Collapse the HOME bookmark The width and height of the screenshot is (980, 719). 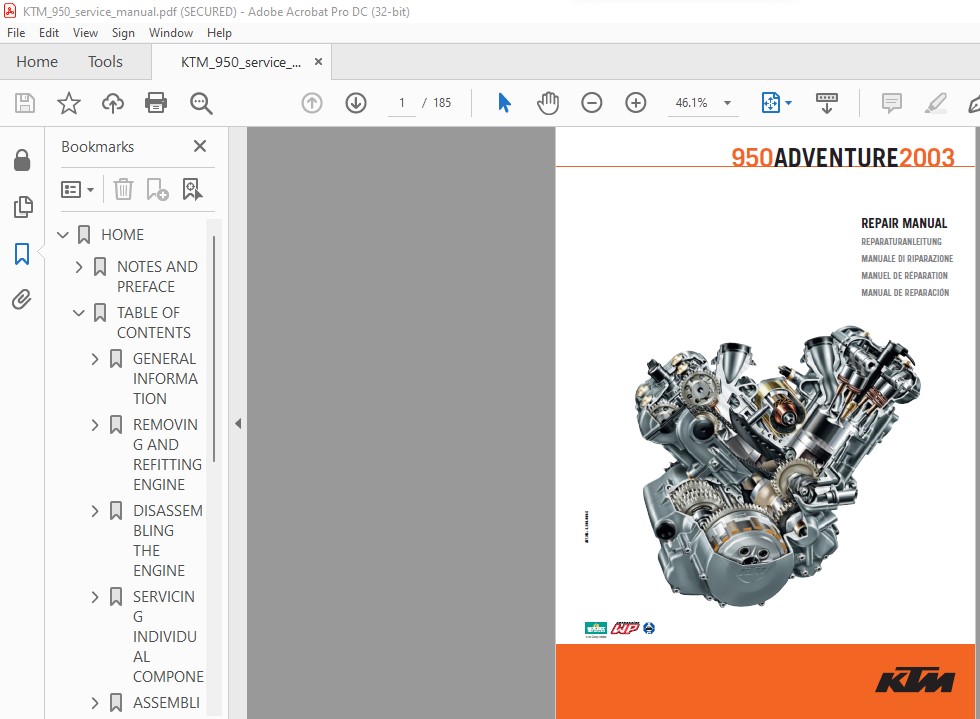[62, 234]
